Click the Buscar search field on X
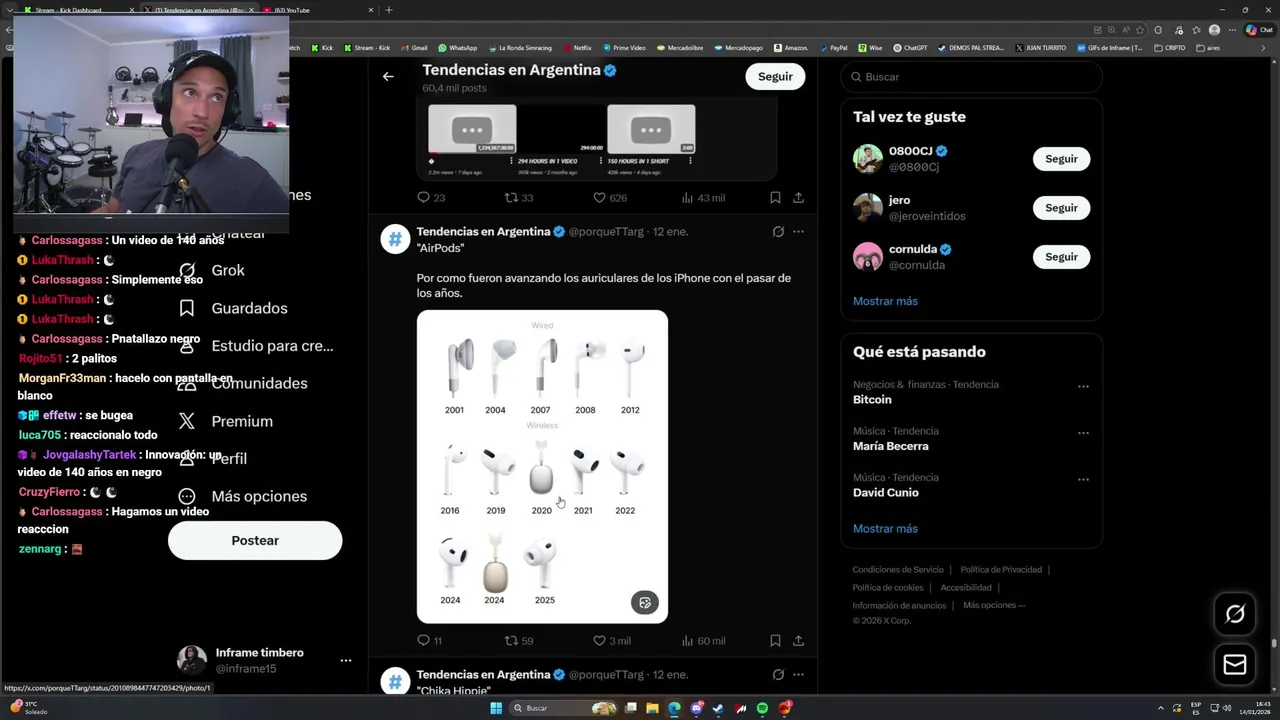Image resolution: width=1280 pixels, height=720 pixels. pos(971,77)
